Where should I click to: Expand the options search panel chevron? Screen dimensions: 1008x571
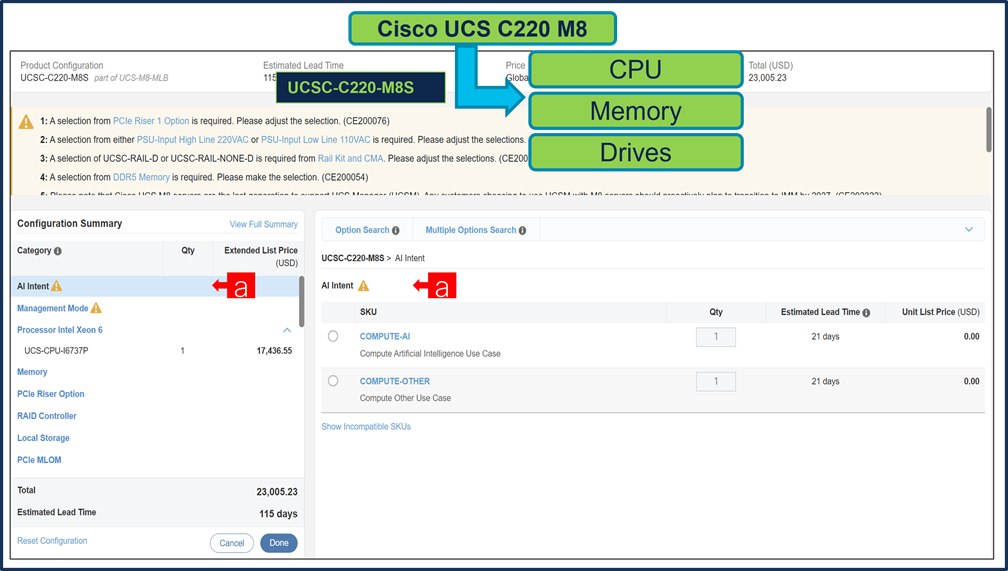969,230
